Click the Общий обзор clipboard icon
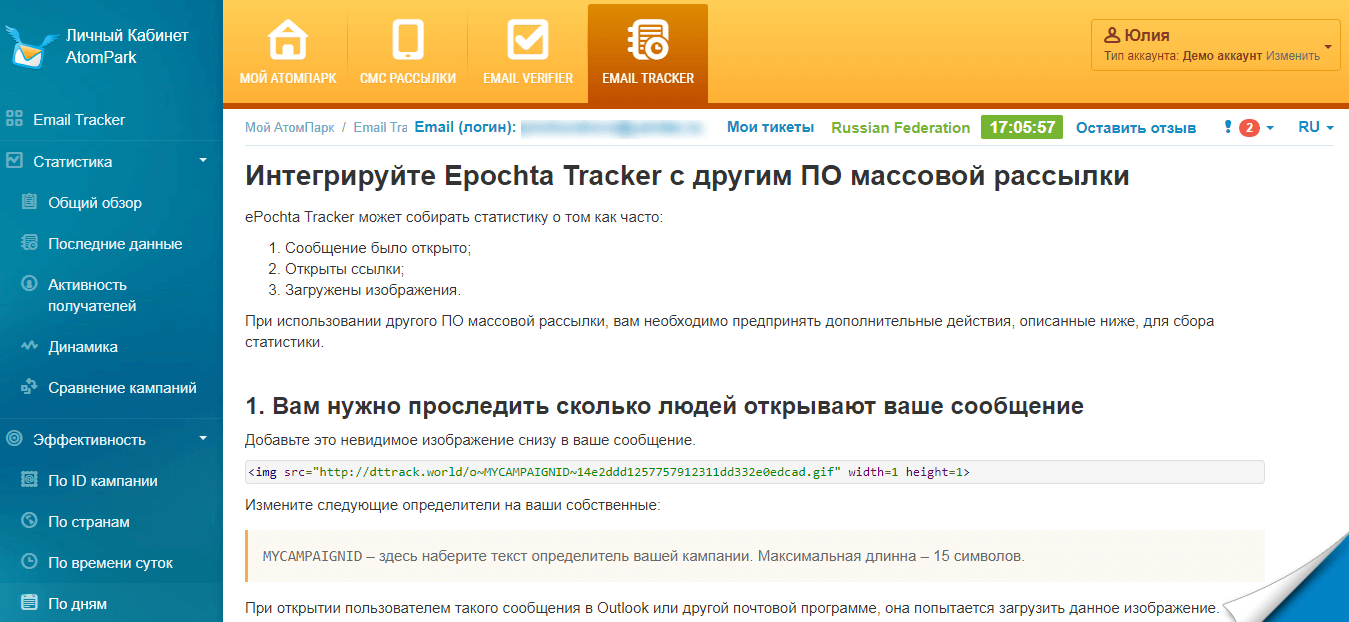 pos(29,202)
